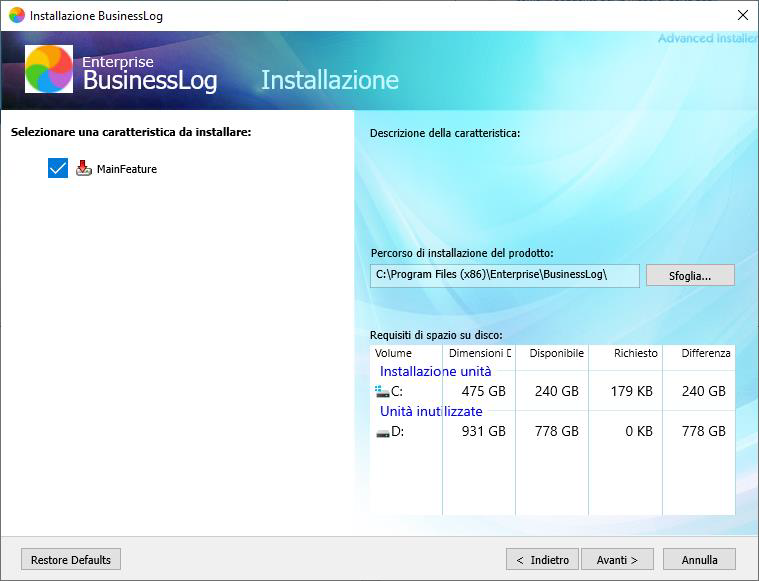This screenshot has height=581, width=759.
Task: Click the D: drive icon
Action: pos(382,432)
